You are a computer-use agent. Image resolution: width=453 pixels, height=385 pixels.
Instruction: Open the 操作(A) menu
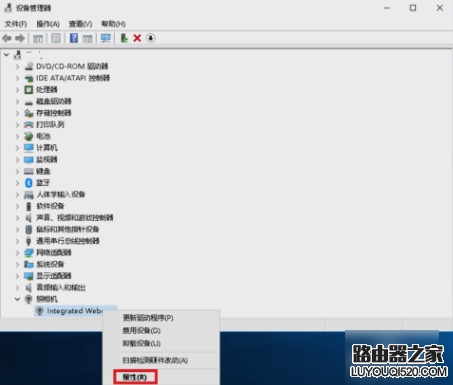tap(48, 24)
